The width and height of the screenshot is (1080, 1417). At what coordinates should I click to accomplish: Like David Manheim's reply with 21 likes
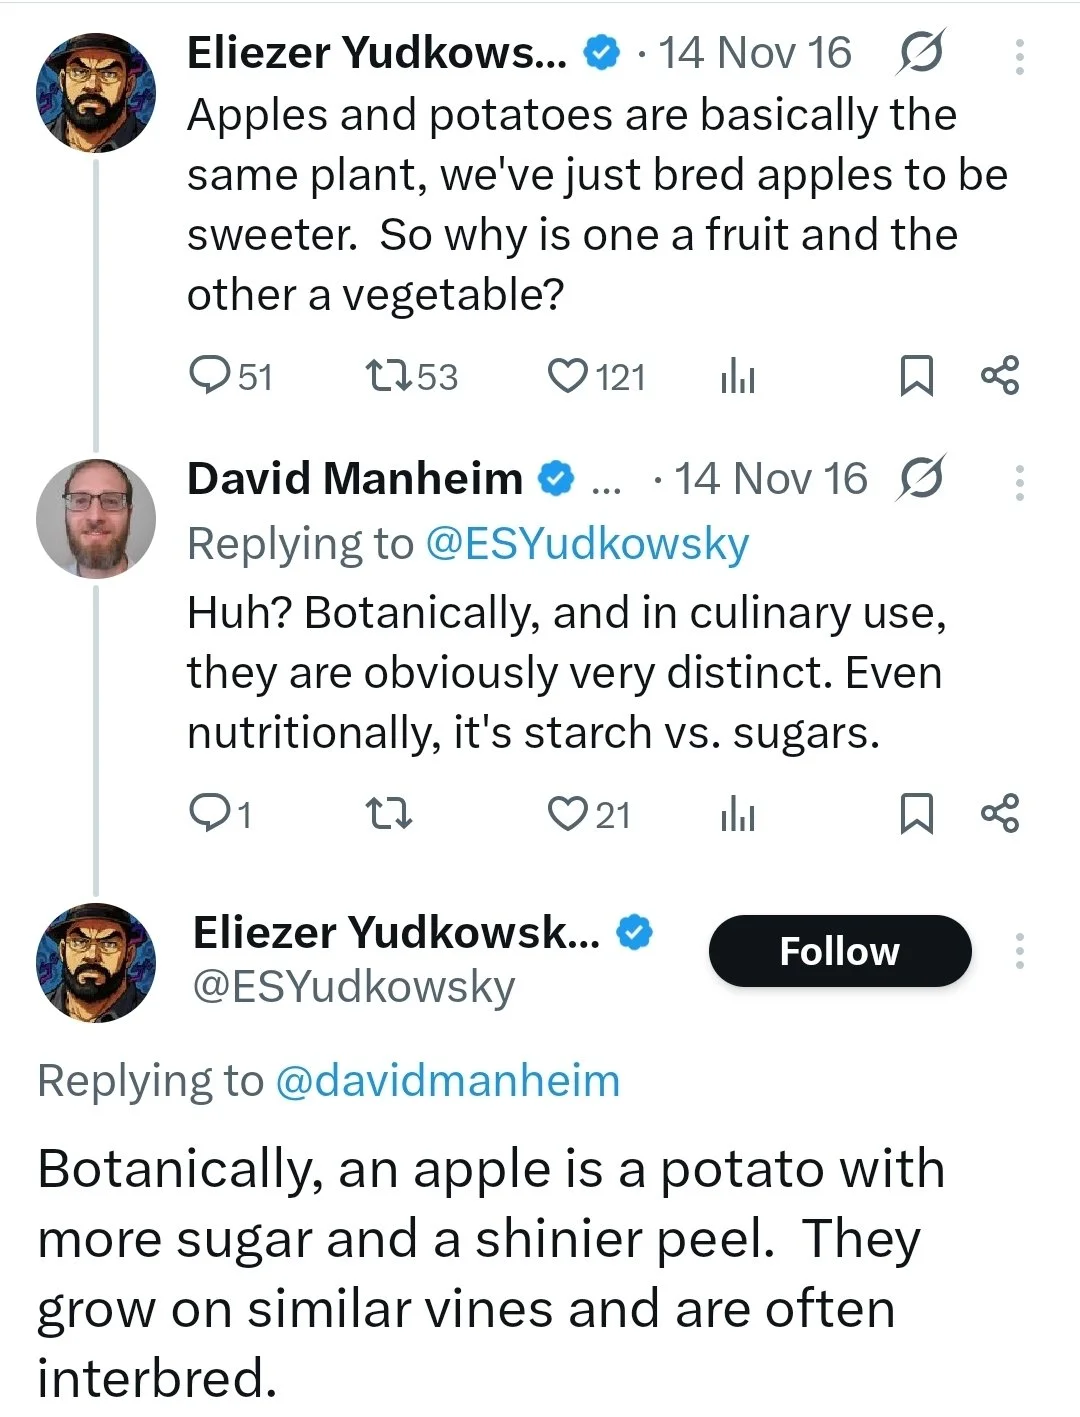pos(568,814)
